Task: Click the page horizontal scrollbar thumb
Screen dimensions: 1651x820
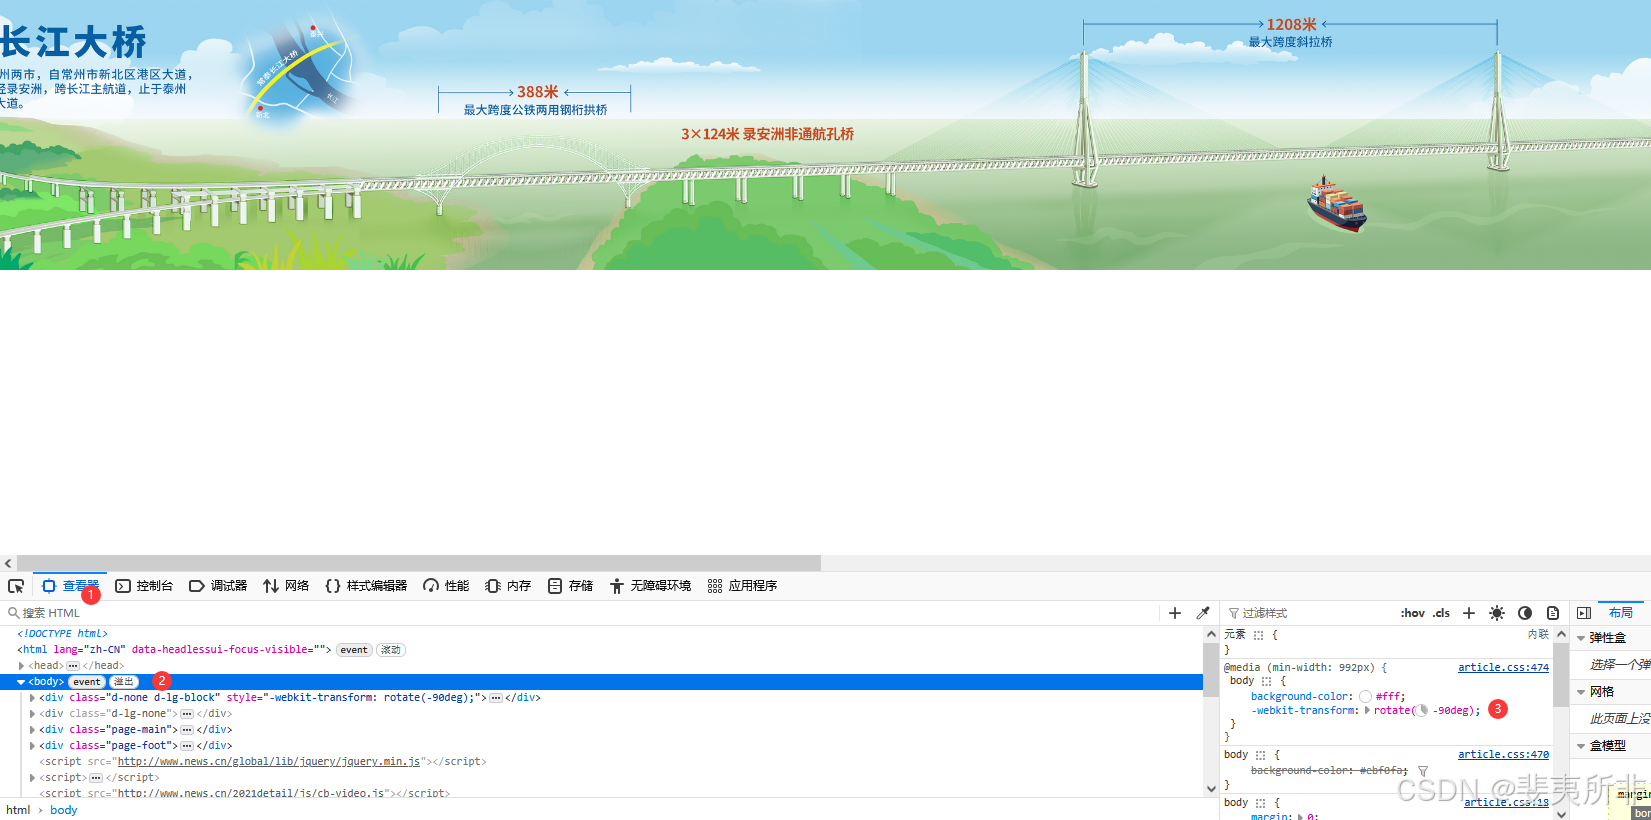Action: point(419,563)
